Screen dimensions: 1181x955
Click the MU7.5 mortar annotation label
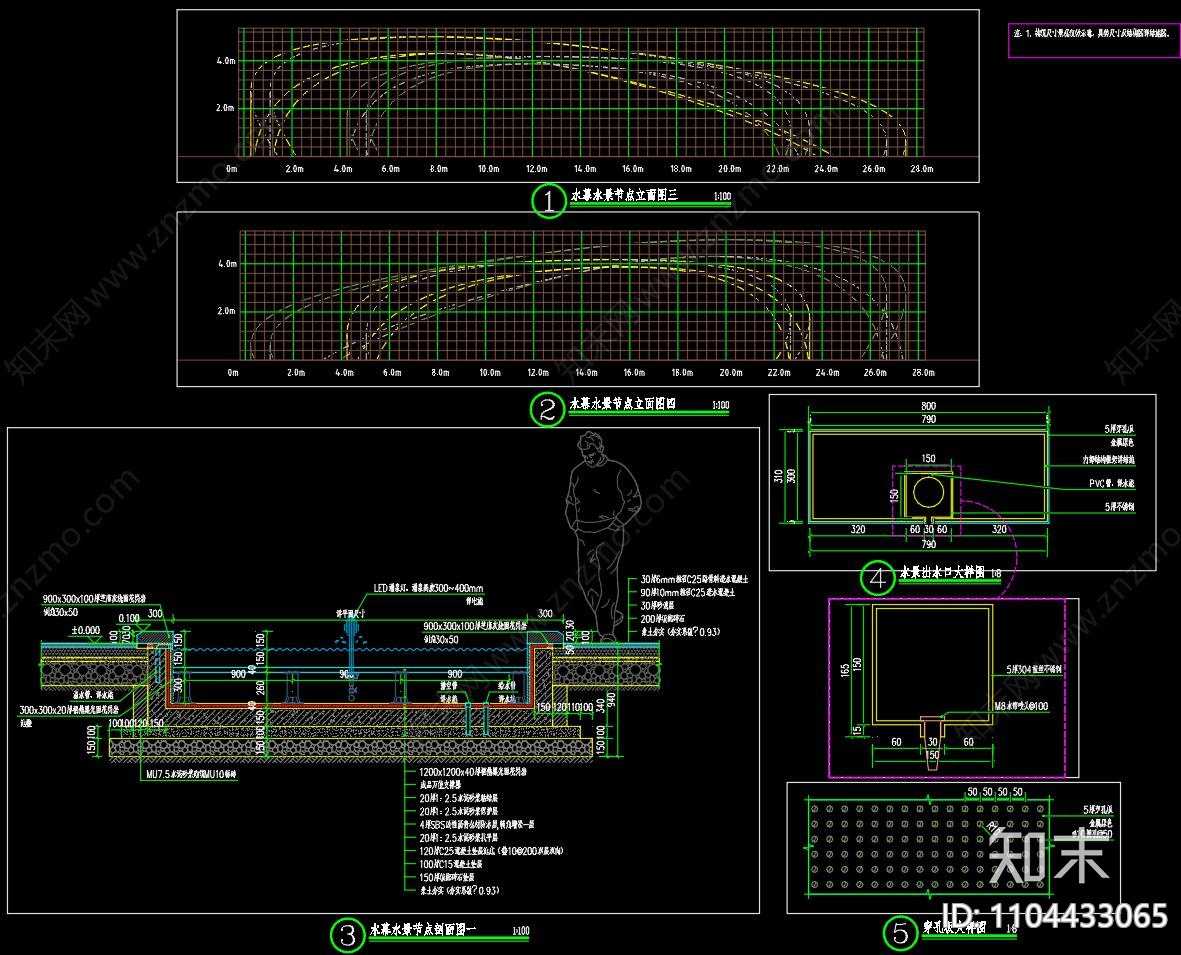point(190,773)
